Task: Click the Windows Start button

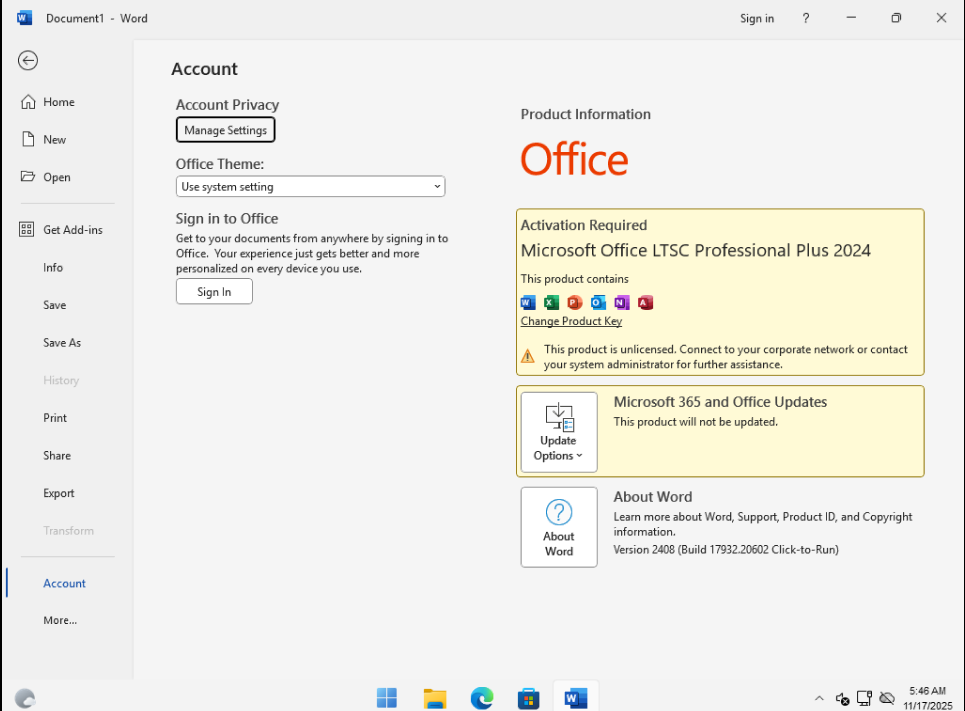Action: (387, 698)
